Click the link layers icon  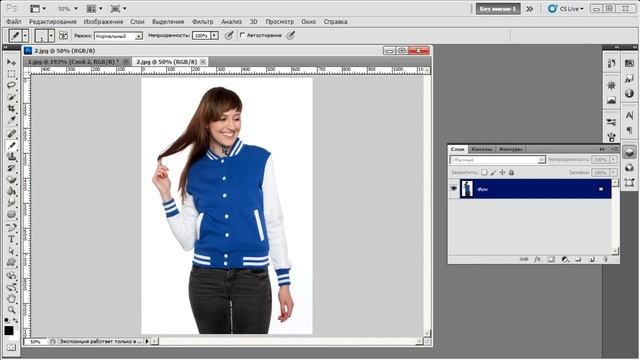click(524, 259)
